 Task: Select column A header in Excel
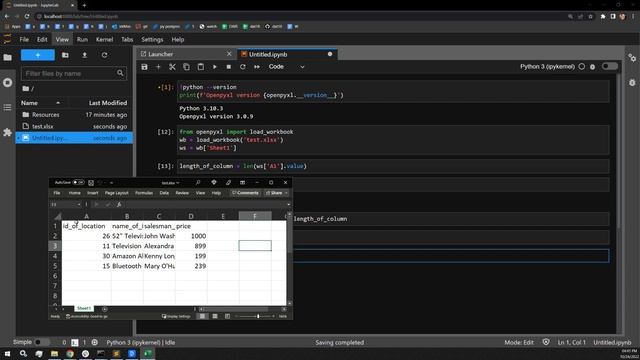tap(86, 216)
